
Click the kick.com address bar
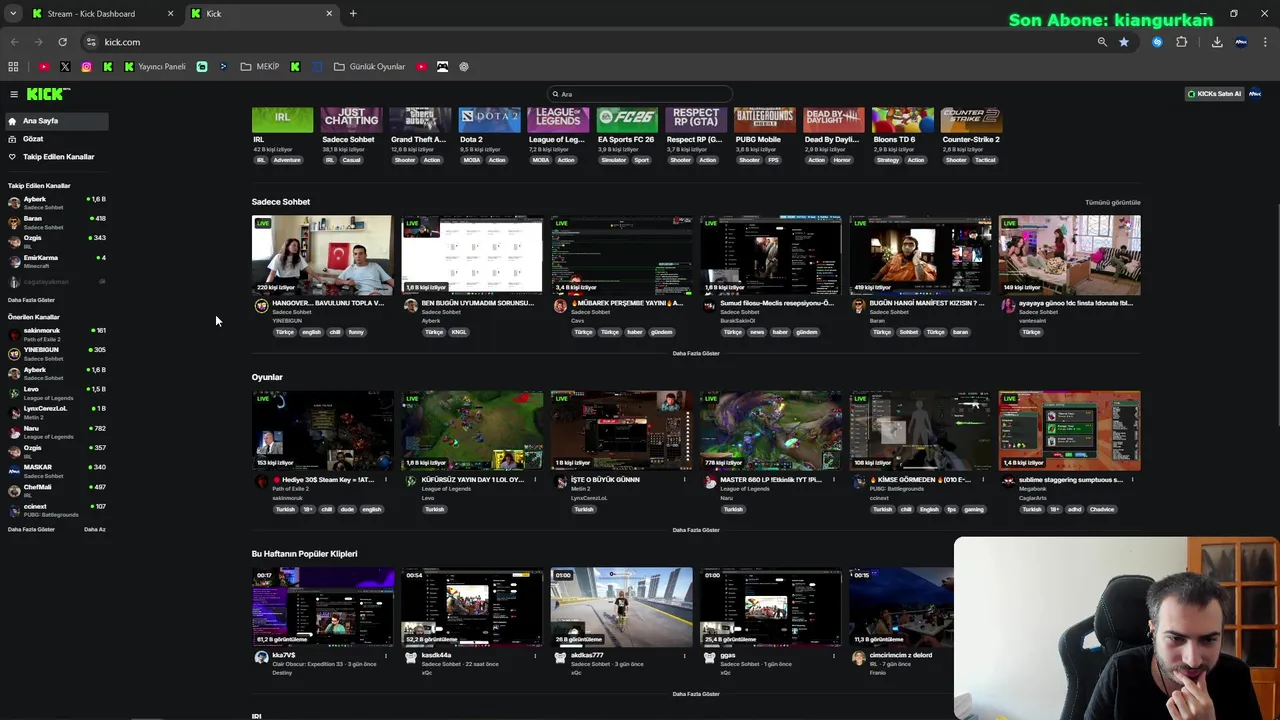tap(590, 42)
